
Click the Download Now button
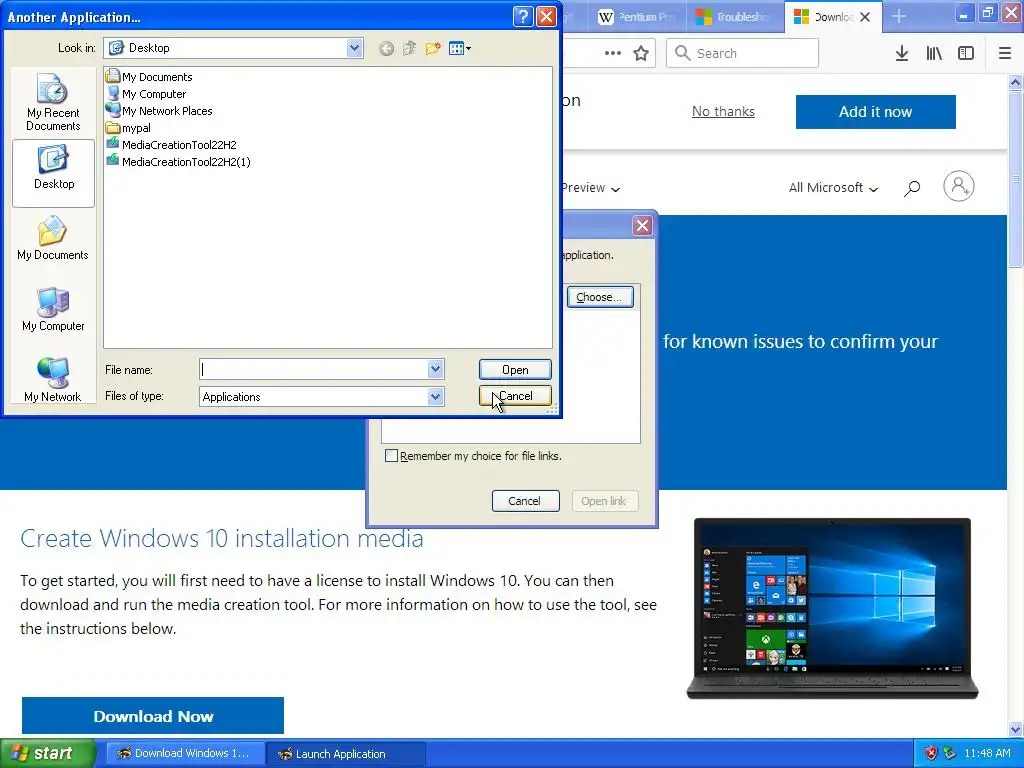point(153,716)
